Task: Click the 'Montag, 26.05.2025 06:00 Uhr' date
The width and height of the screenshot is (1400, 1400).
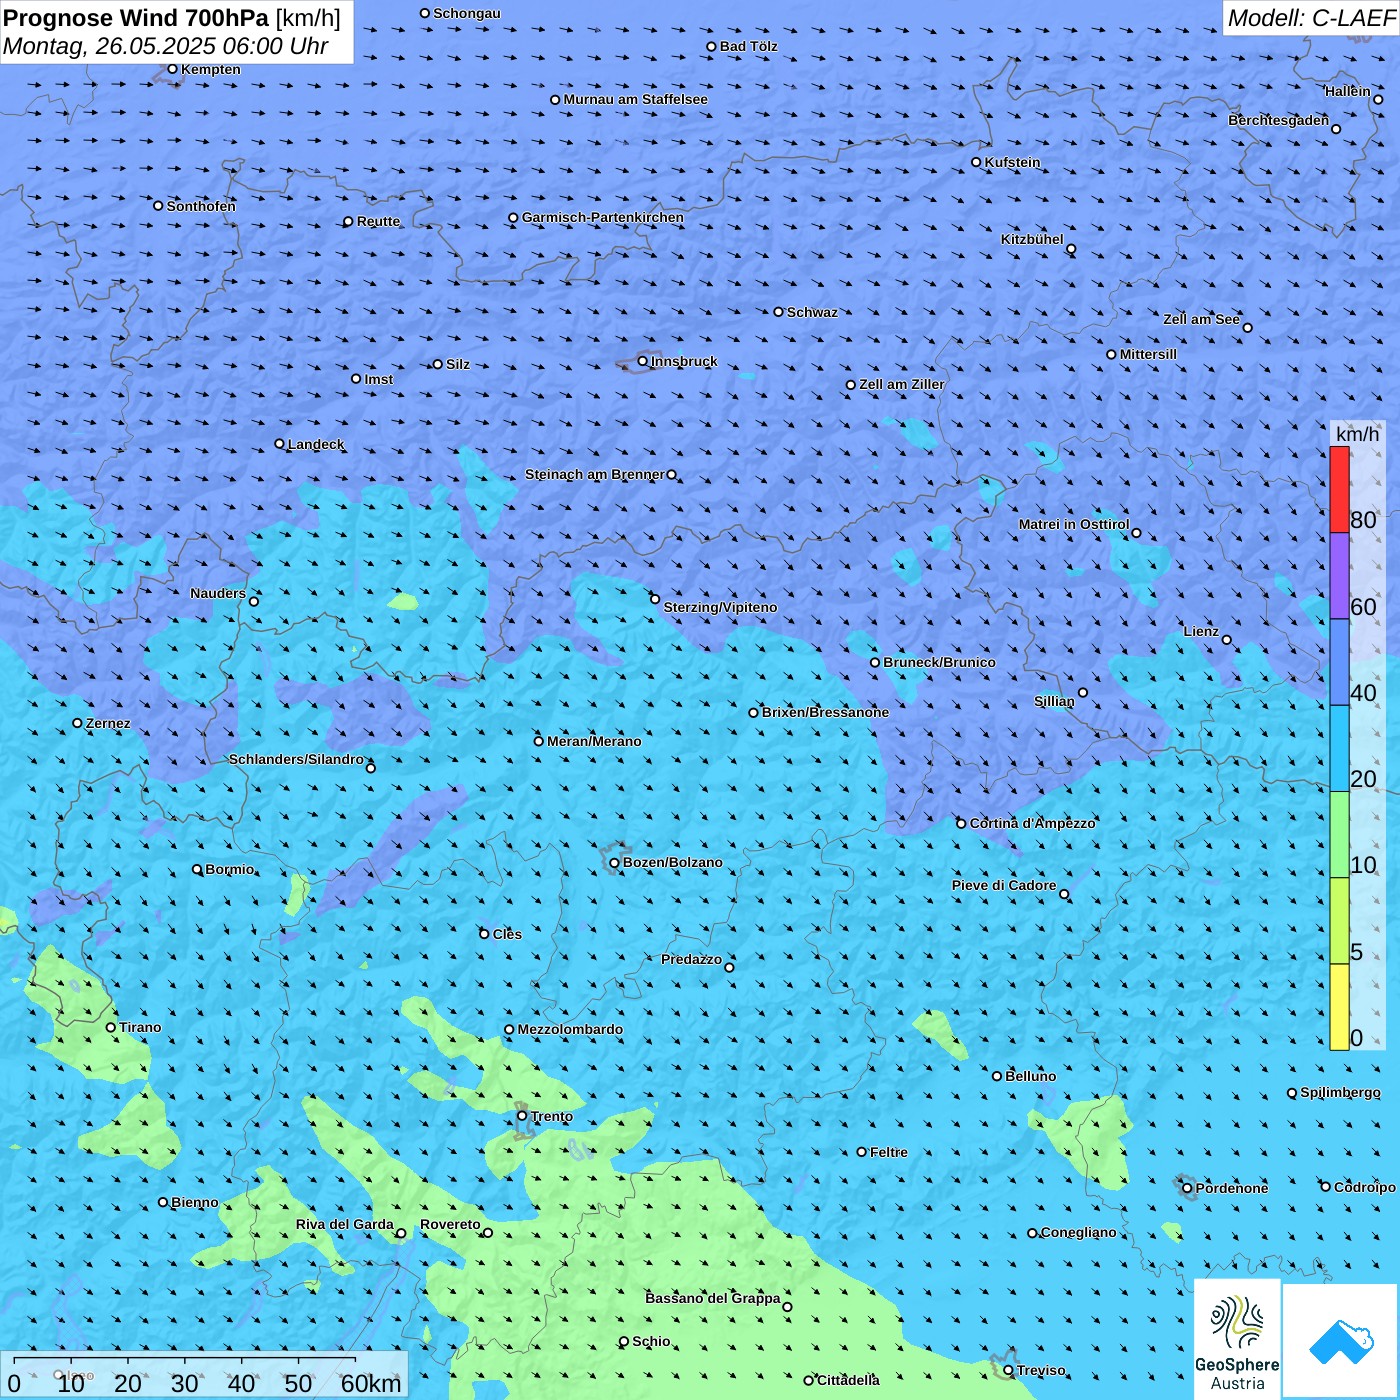Action: pyautogui.click(x=166, y=46)
